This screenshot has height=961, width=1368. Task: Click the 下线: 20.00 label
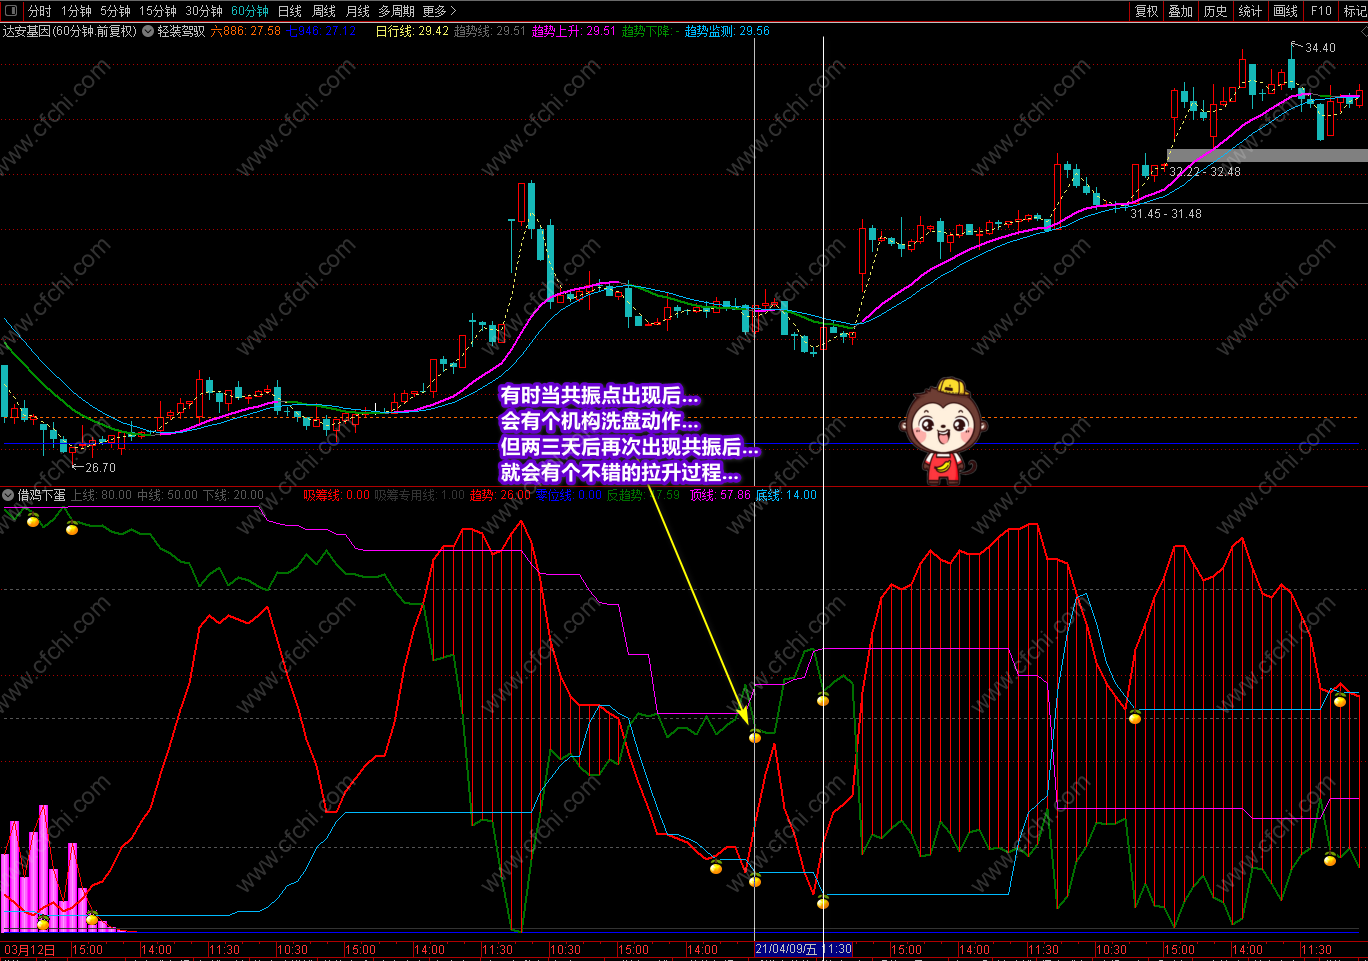233,495
